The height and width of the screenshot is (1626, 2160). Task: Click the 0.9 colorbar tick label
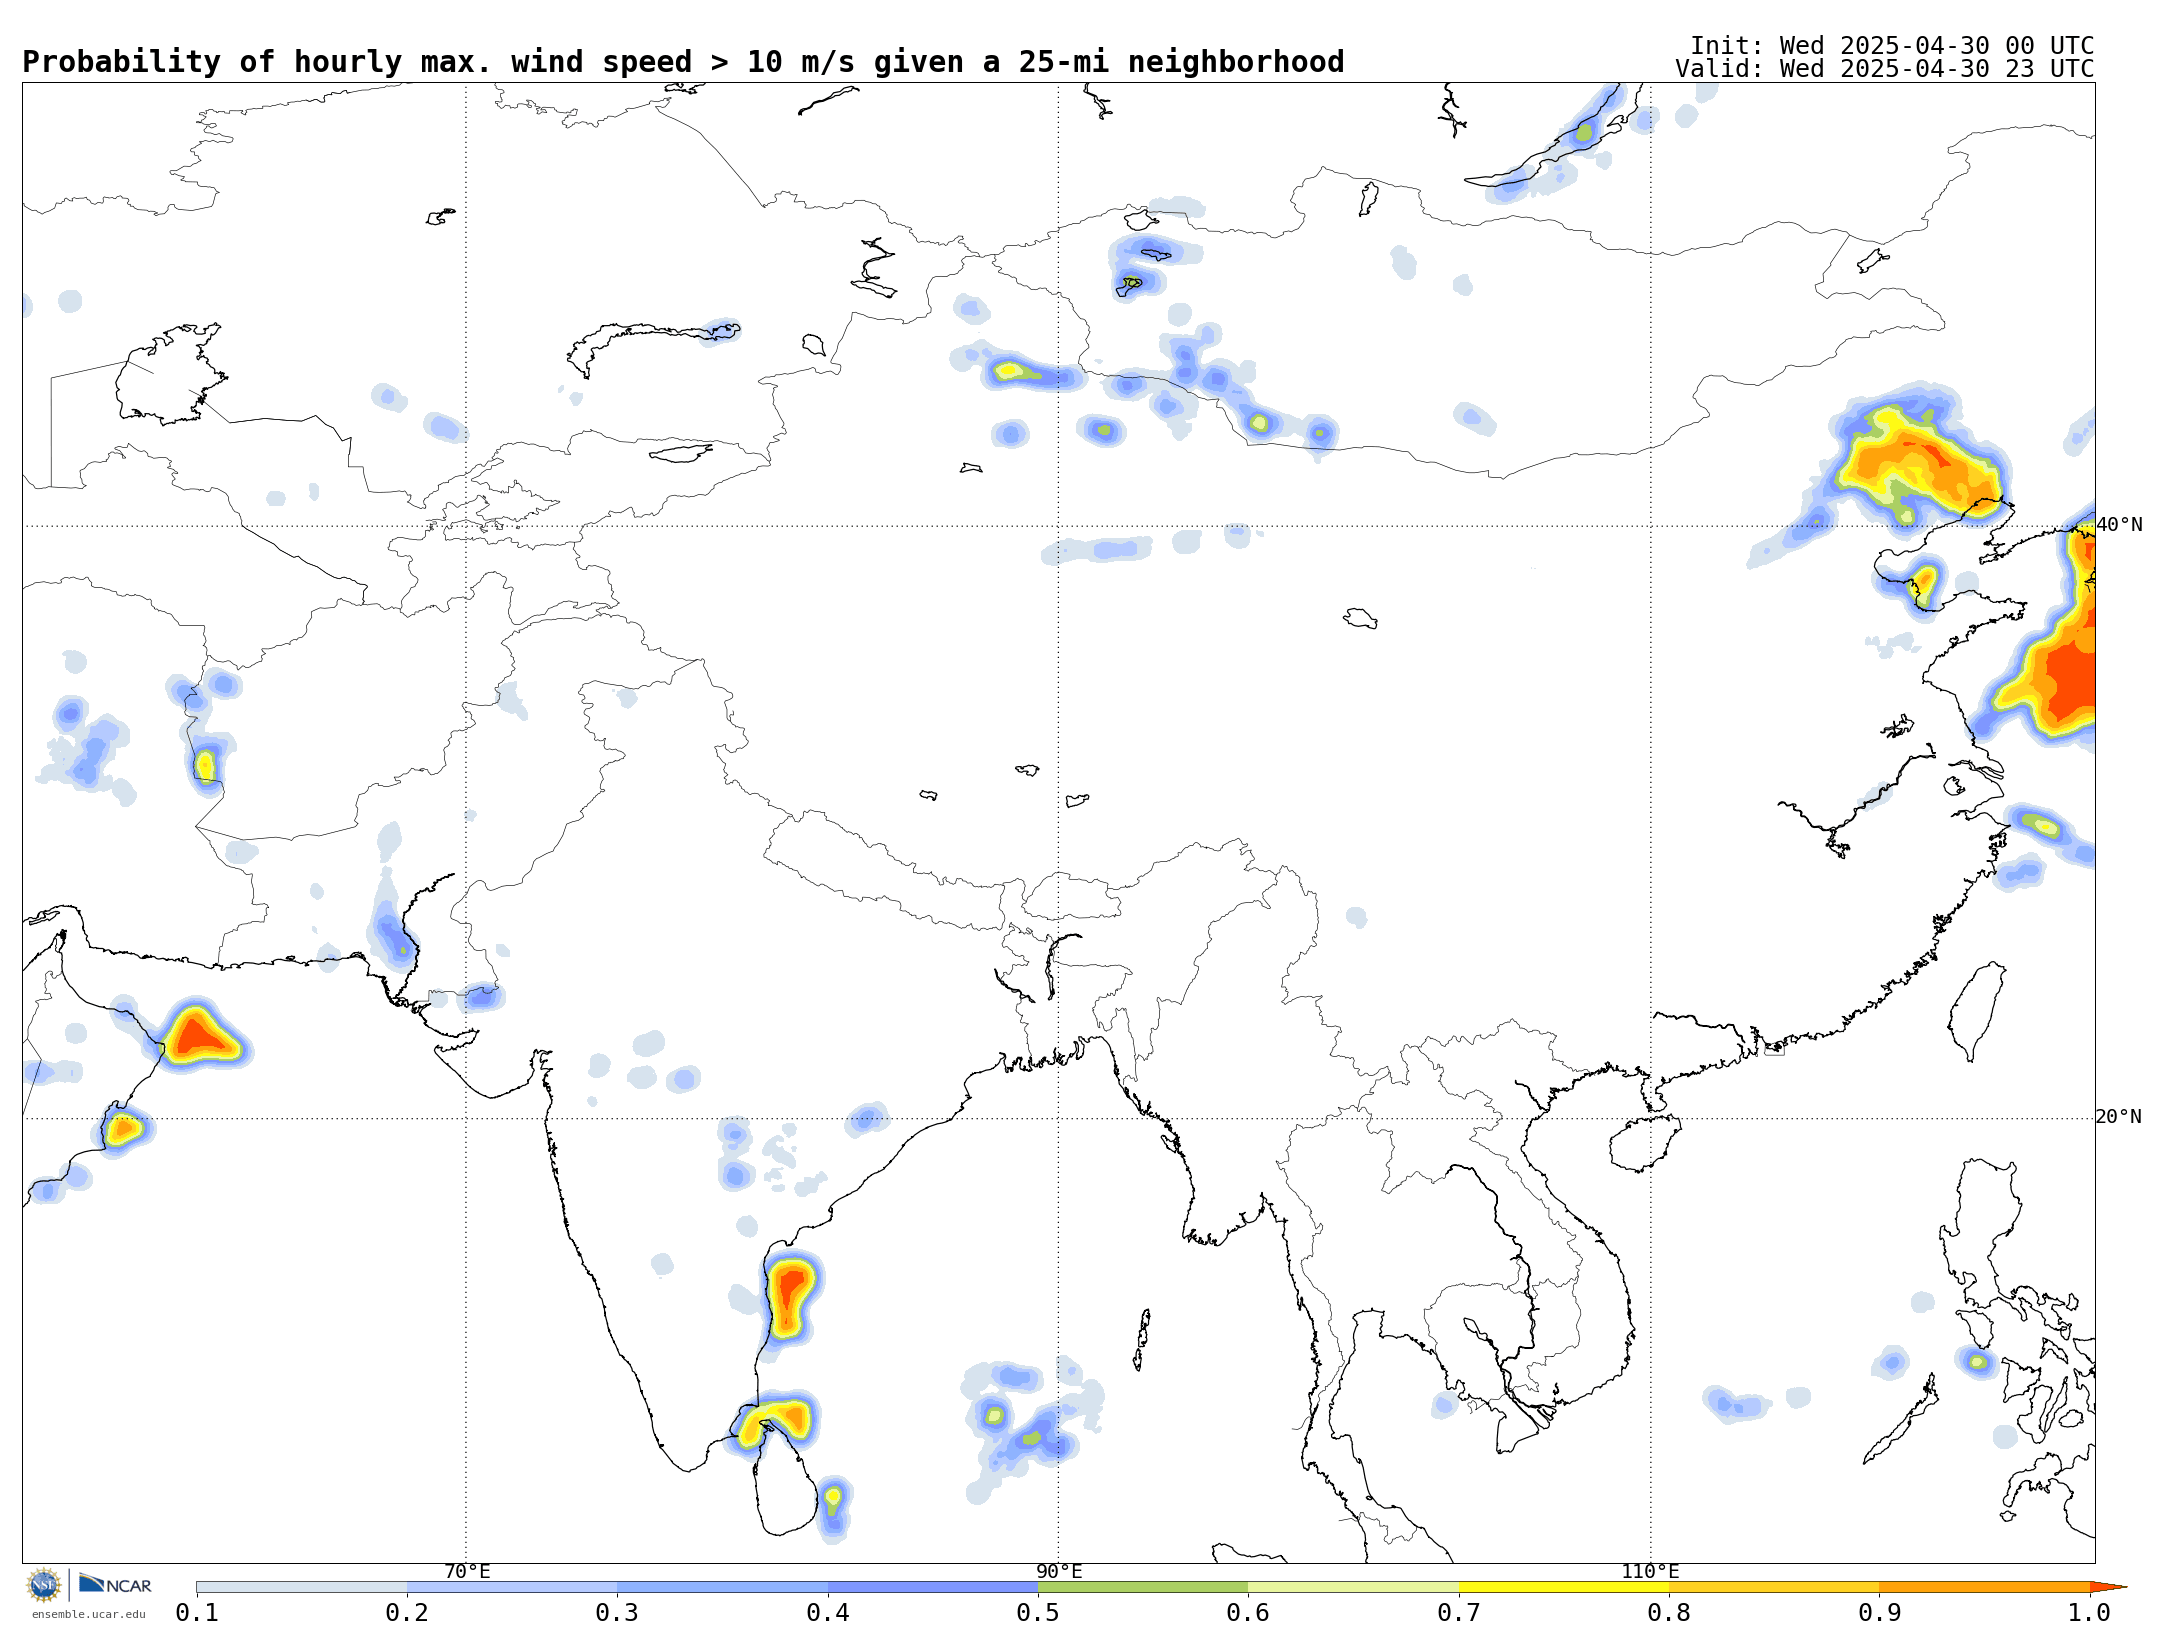pos(1879,1612)
